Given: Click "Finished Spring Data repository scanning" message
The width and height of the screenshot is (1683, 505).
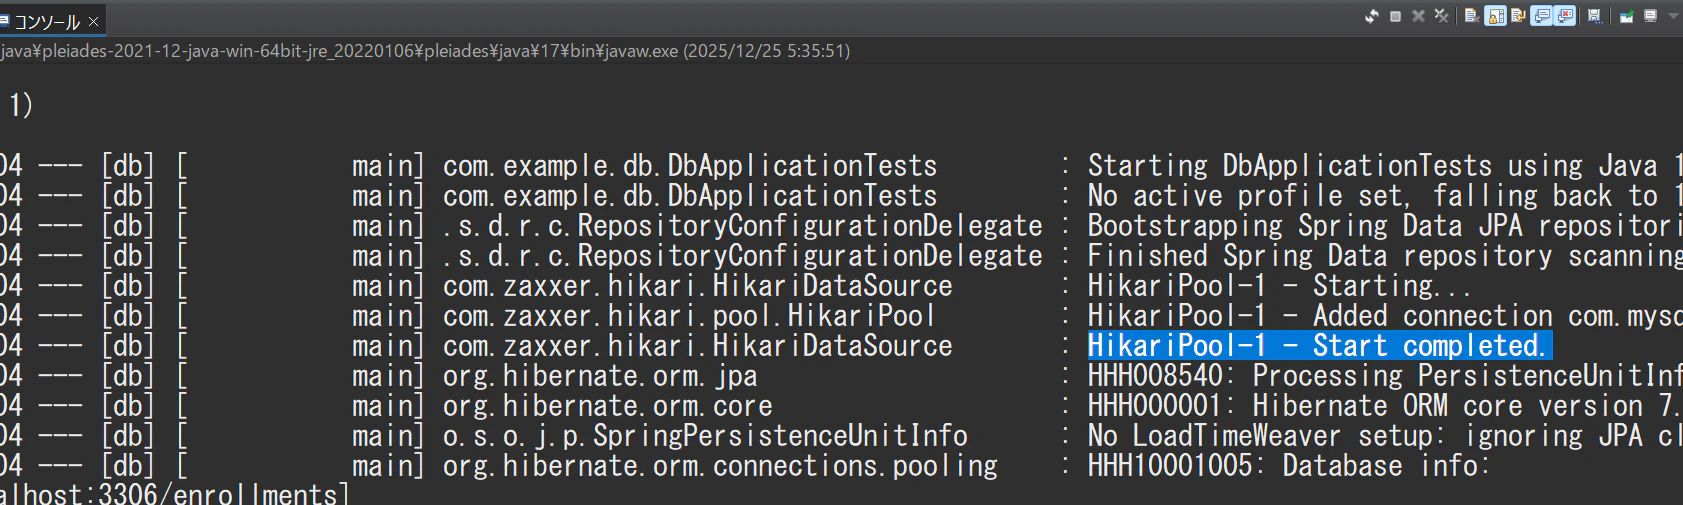Looking at the screenshot, I should pyautogui.click(x=1384, y=256).
